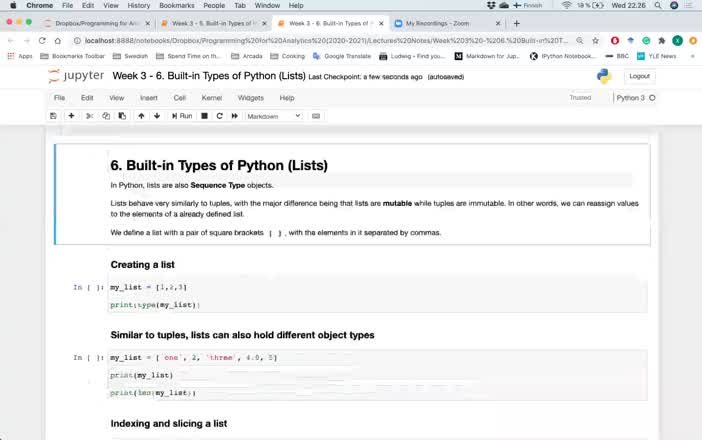This screenshot has width=702, height=440.
Task: Open the Insert menu
Action: coord(149,98)
